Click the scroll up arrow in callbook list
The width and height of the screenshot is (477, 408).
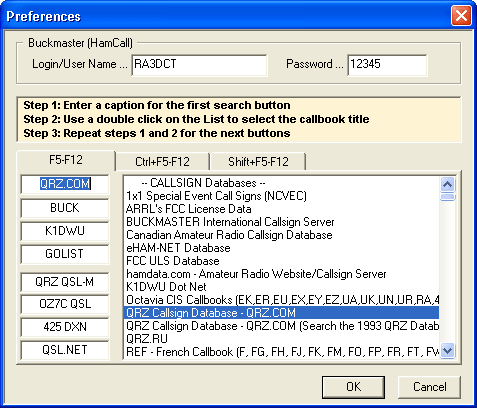click(447, 184)
